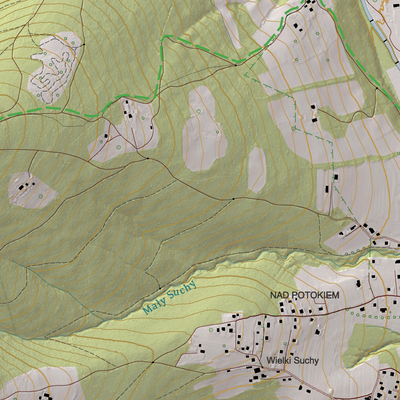Select the "NAD POTOKIEM" place label
Image resolution: width=400 pixels, height=400 pixels.
[x=305, y=295]
